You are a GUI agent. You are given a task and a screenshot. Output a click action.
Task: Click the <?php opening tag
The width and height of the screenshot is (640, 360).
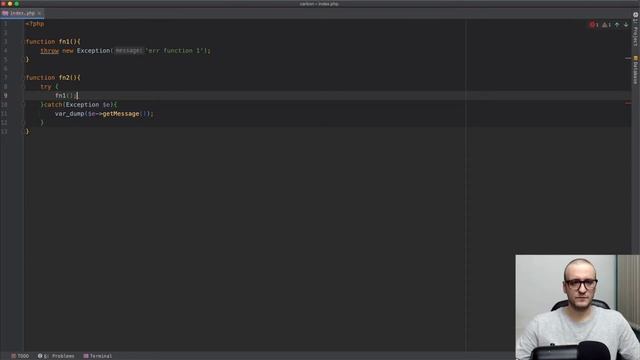point(35,24)
